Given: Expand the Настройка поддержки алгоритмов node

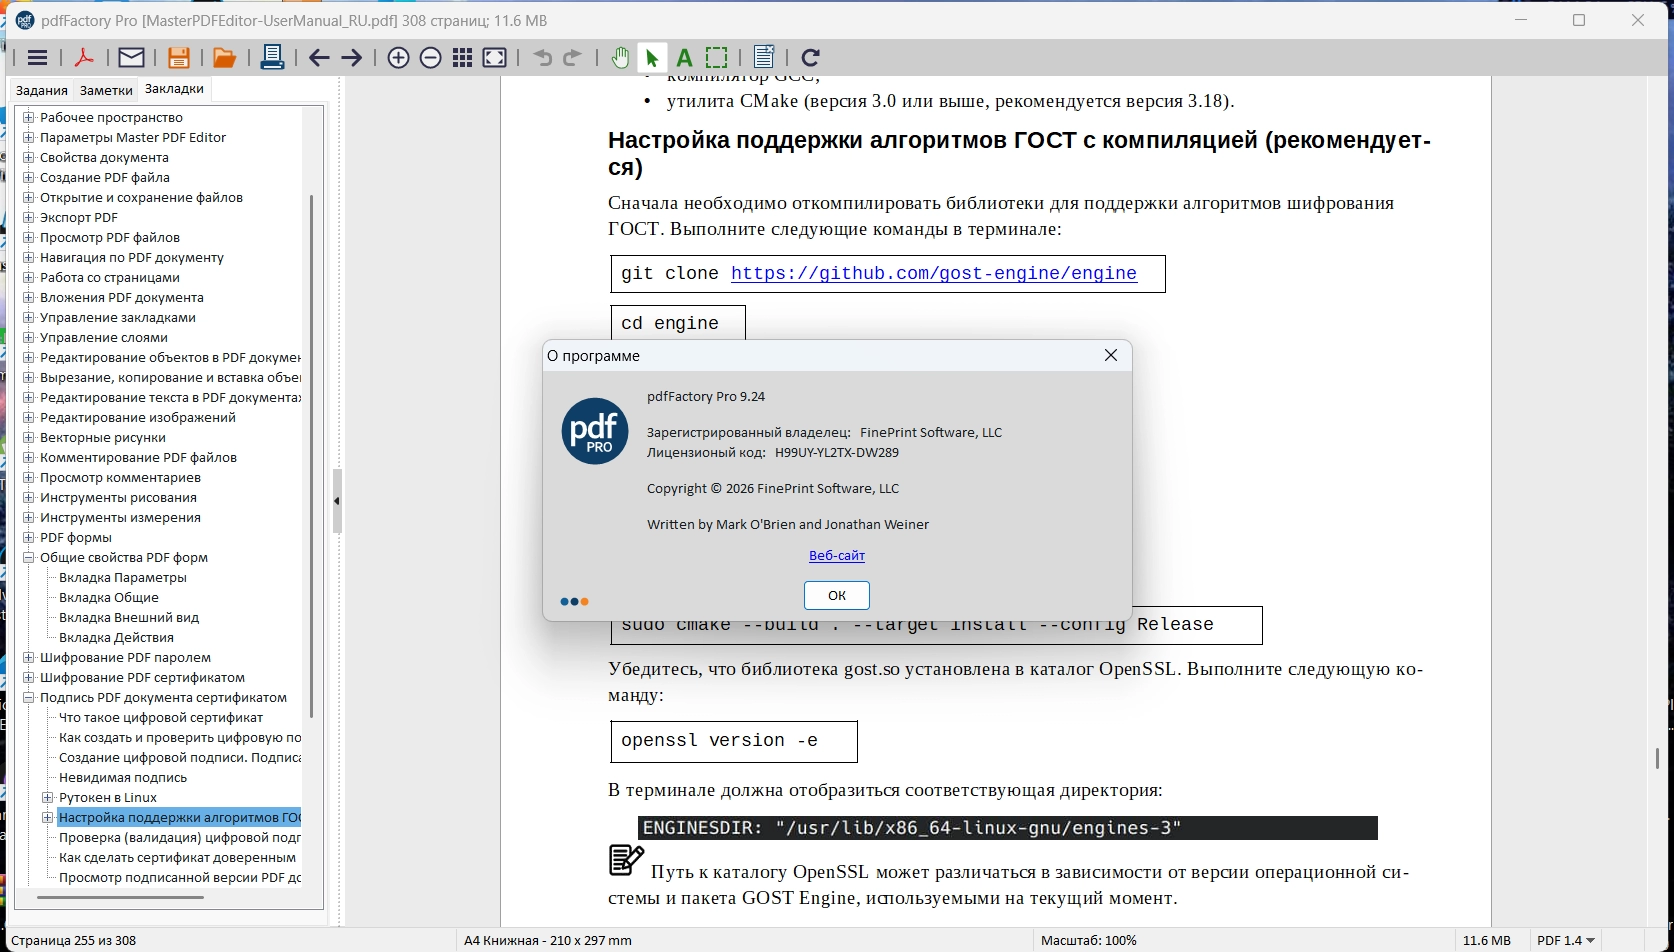Looking at the screenshot, I should [48, 818].
